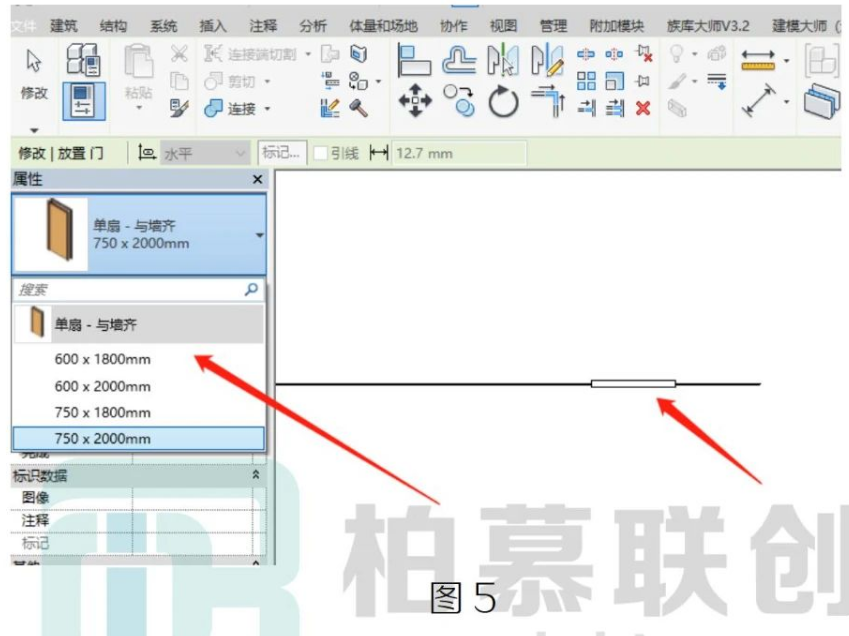Click the Match Type Properties paintbrush icon
849x636 pixels.
pyautogui.click(x=179, y=108)
